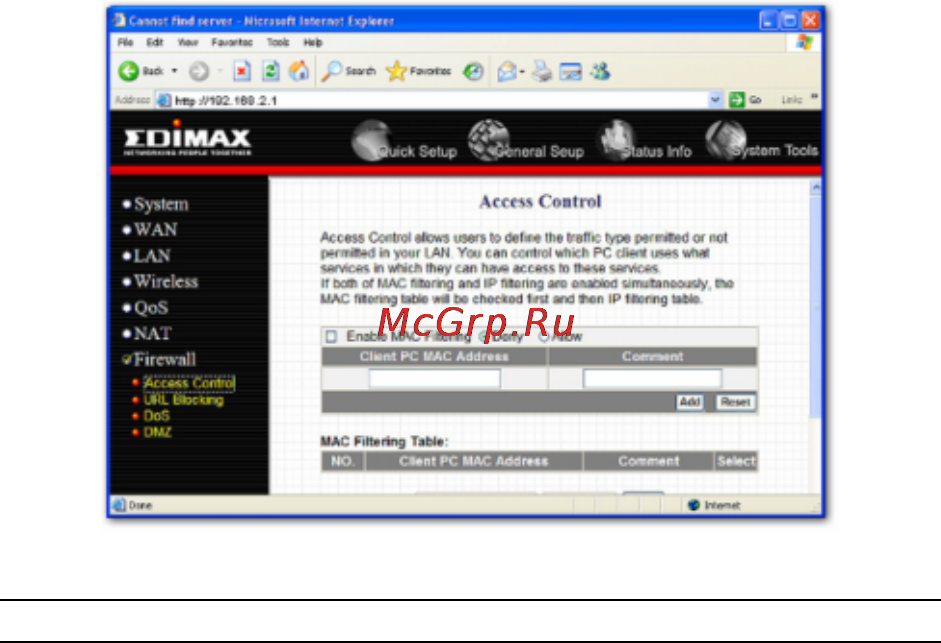
Task: Open Status Info in the top banner
Action: [x=646, y=142]
